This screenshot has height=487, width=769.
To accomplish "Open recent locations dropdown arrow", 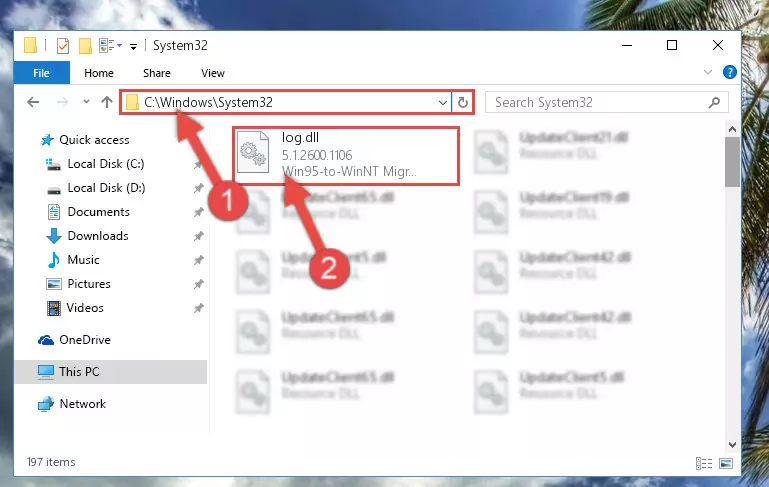I will coord(86,102).
